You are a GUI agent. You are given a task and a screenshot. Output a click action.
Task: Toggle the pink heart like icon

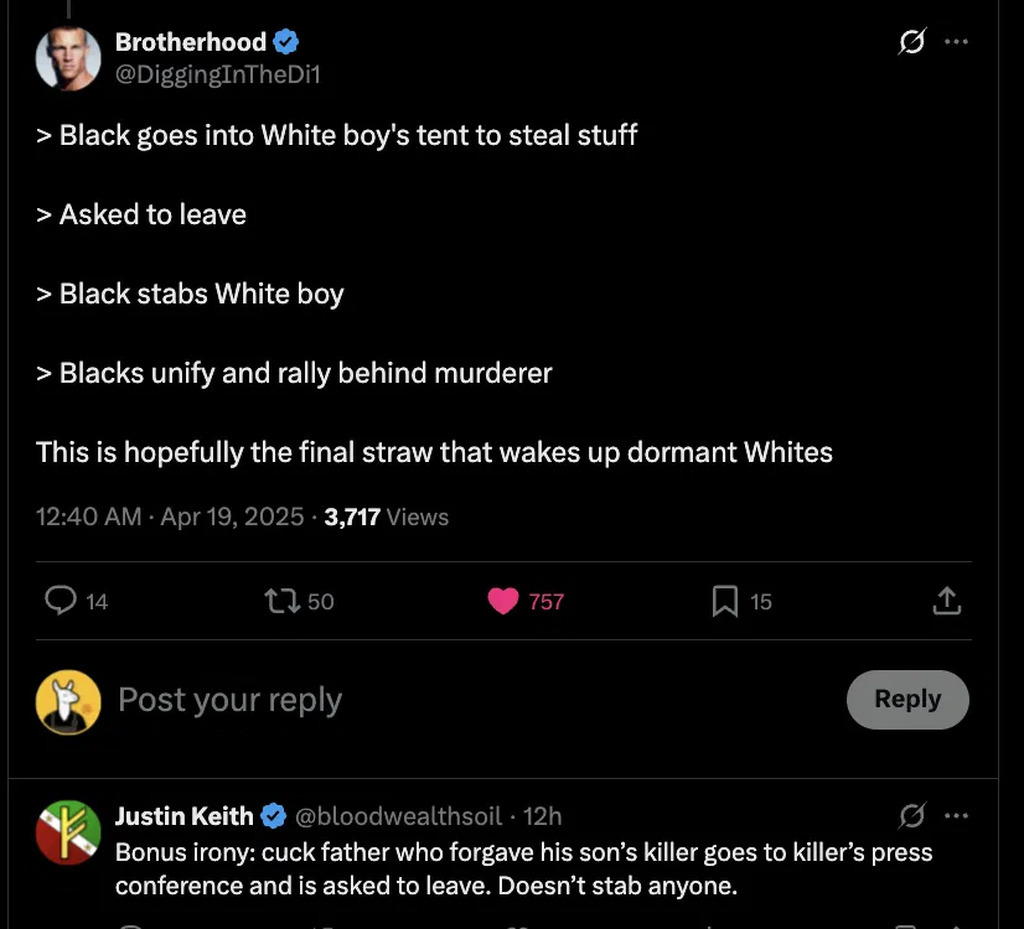click(503, 601)
